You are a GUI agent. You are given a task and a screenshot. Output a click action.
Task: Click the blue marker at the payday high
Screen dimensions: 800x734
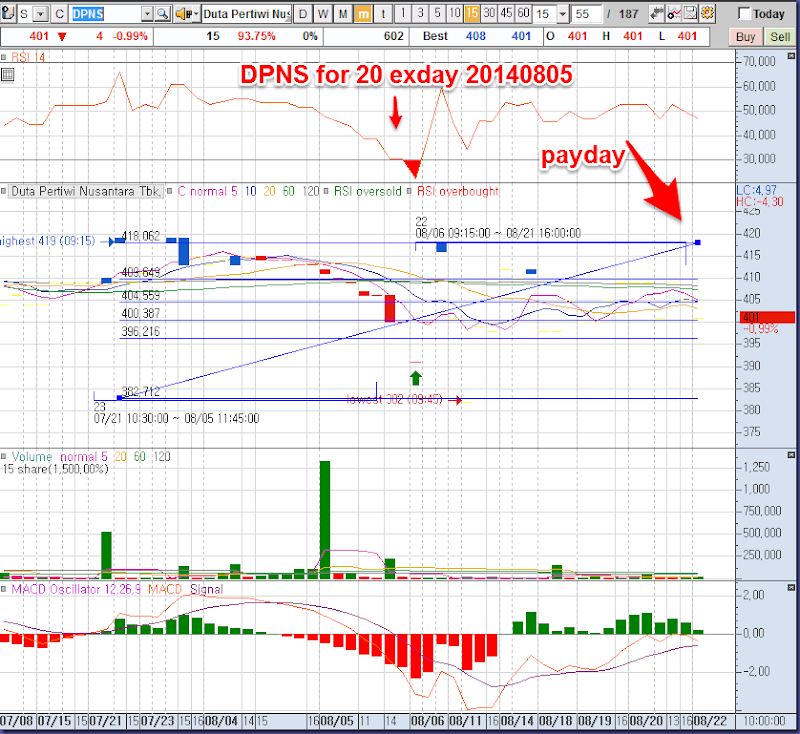coord(697,242)
